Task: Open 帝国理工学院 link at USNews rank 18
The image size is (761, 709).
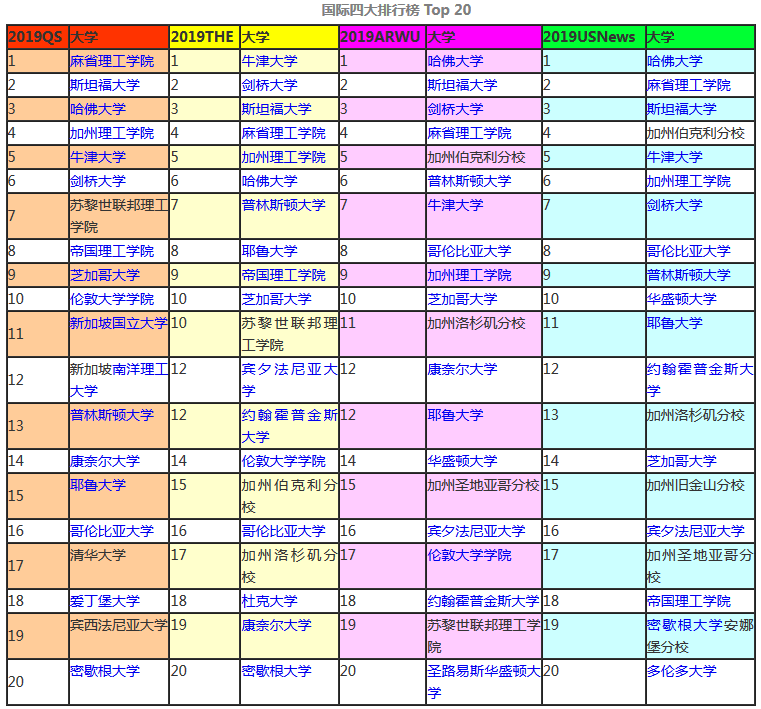Action: 689,601
